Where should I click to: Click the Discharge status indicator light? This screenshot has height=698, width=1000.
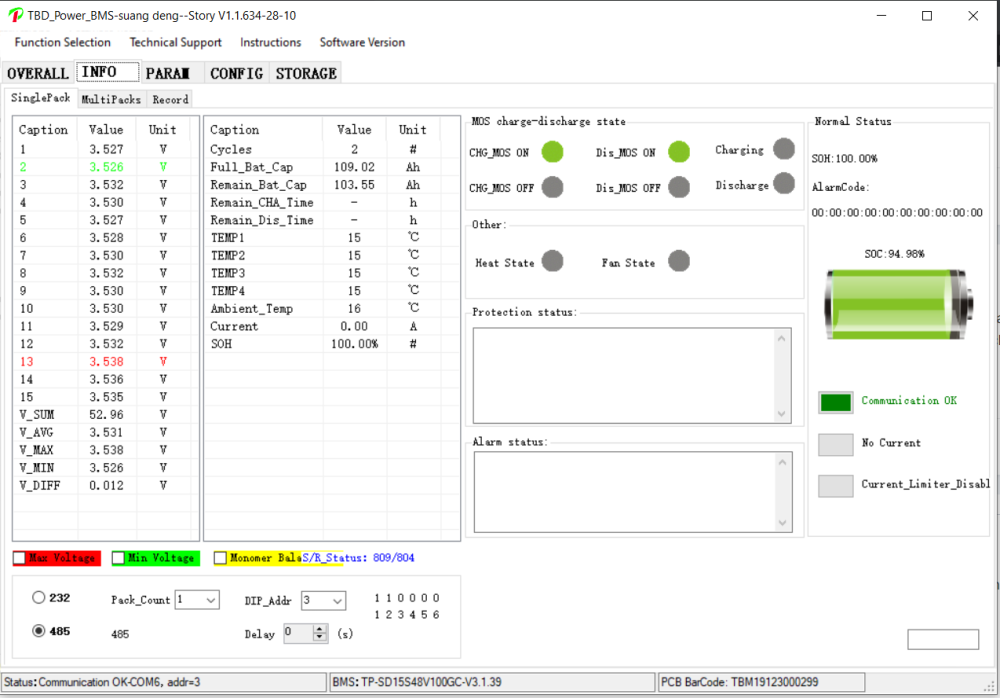pyautogui.click(x=784, y=184)
